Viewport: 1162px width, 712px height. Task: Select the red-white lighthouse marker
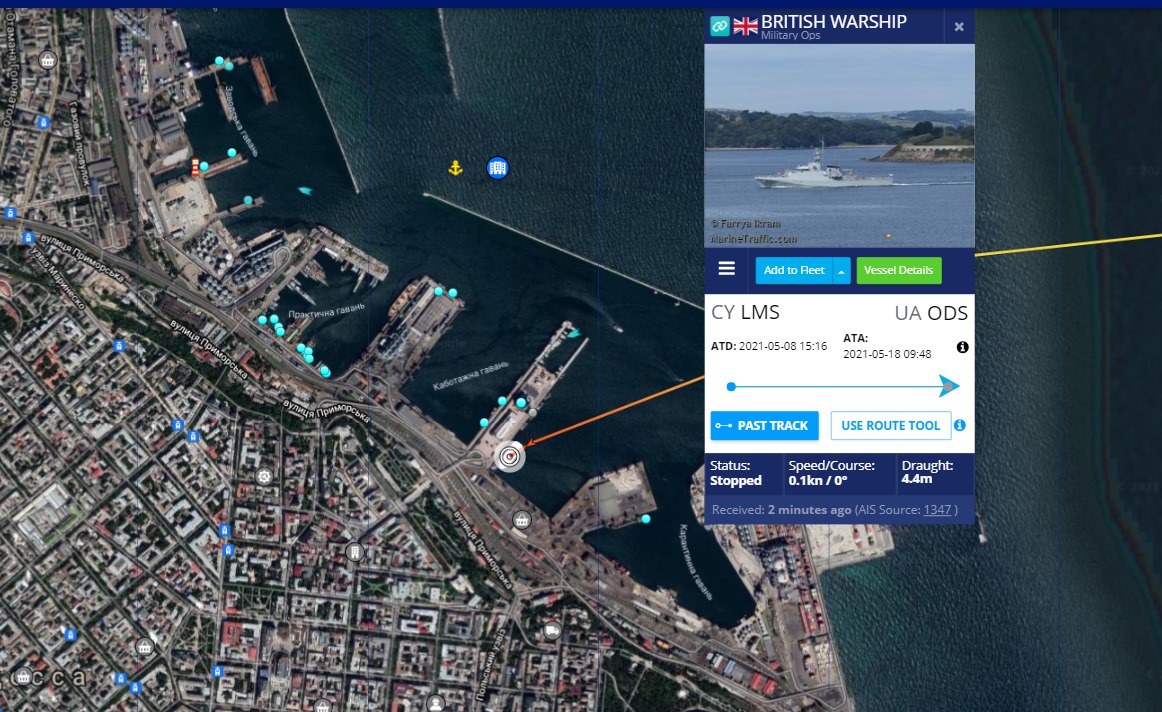(196, 168)
